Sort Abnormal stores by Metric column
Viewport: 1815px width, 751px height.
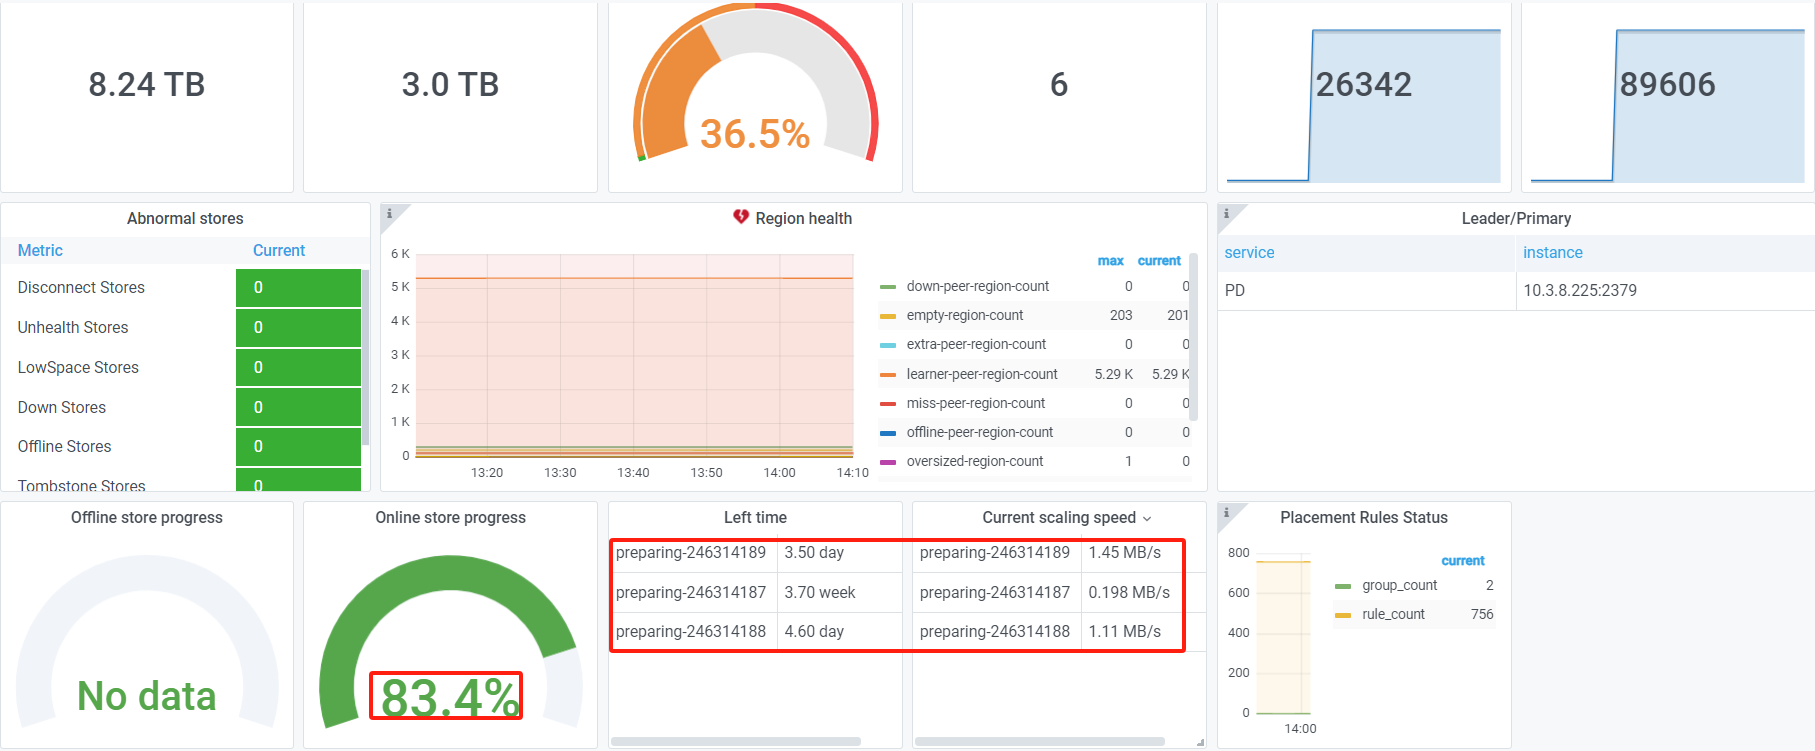40,250
